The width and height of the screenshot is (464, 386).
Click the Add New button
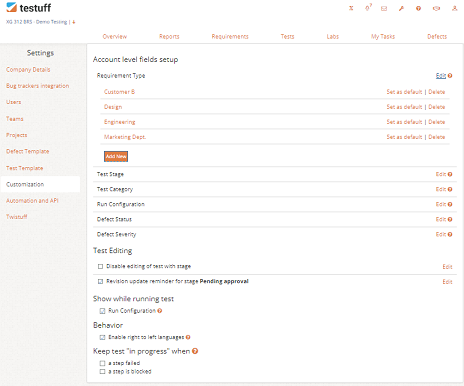(x=116, y=156)
